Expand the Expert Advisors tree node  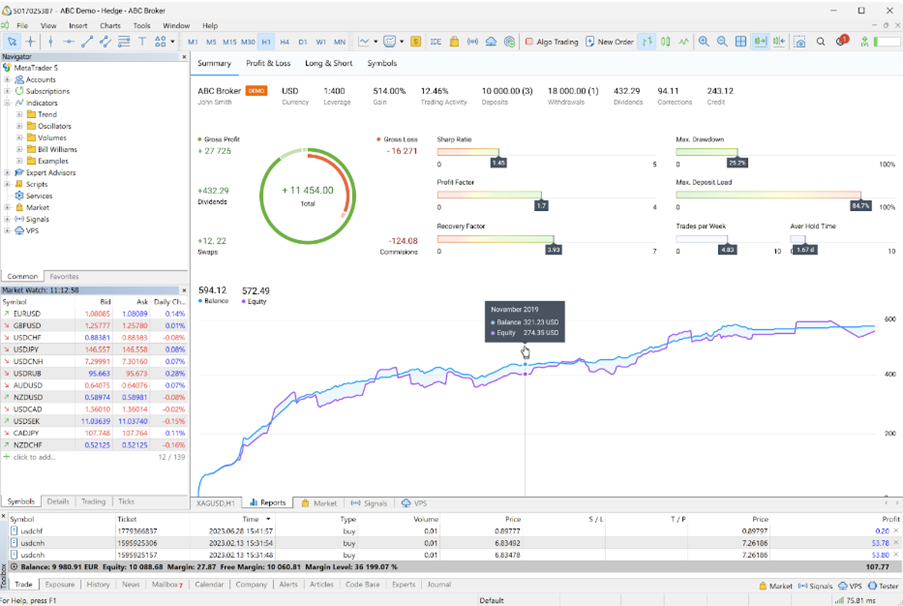point(8,173)
